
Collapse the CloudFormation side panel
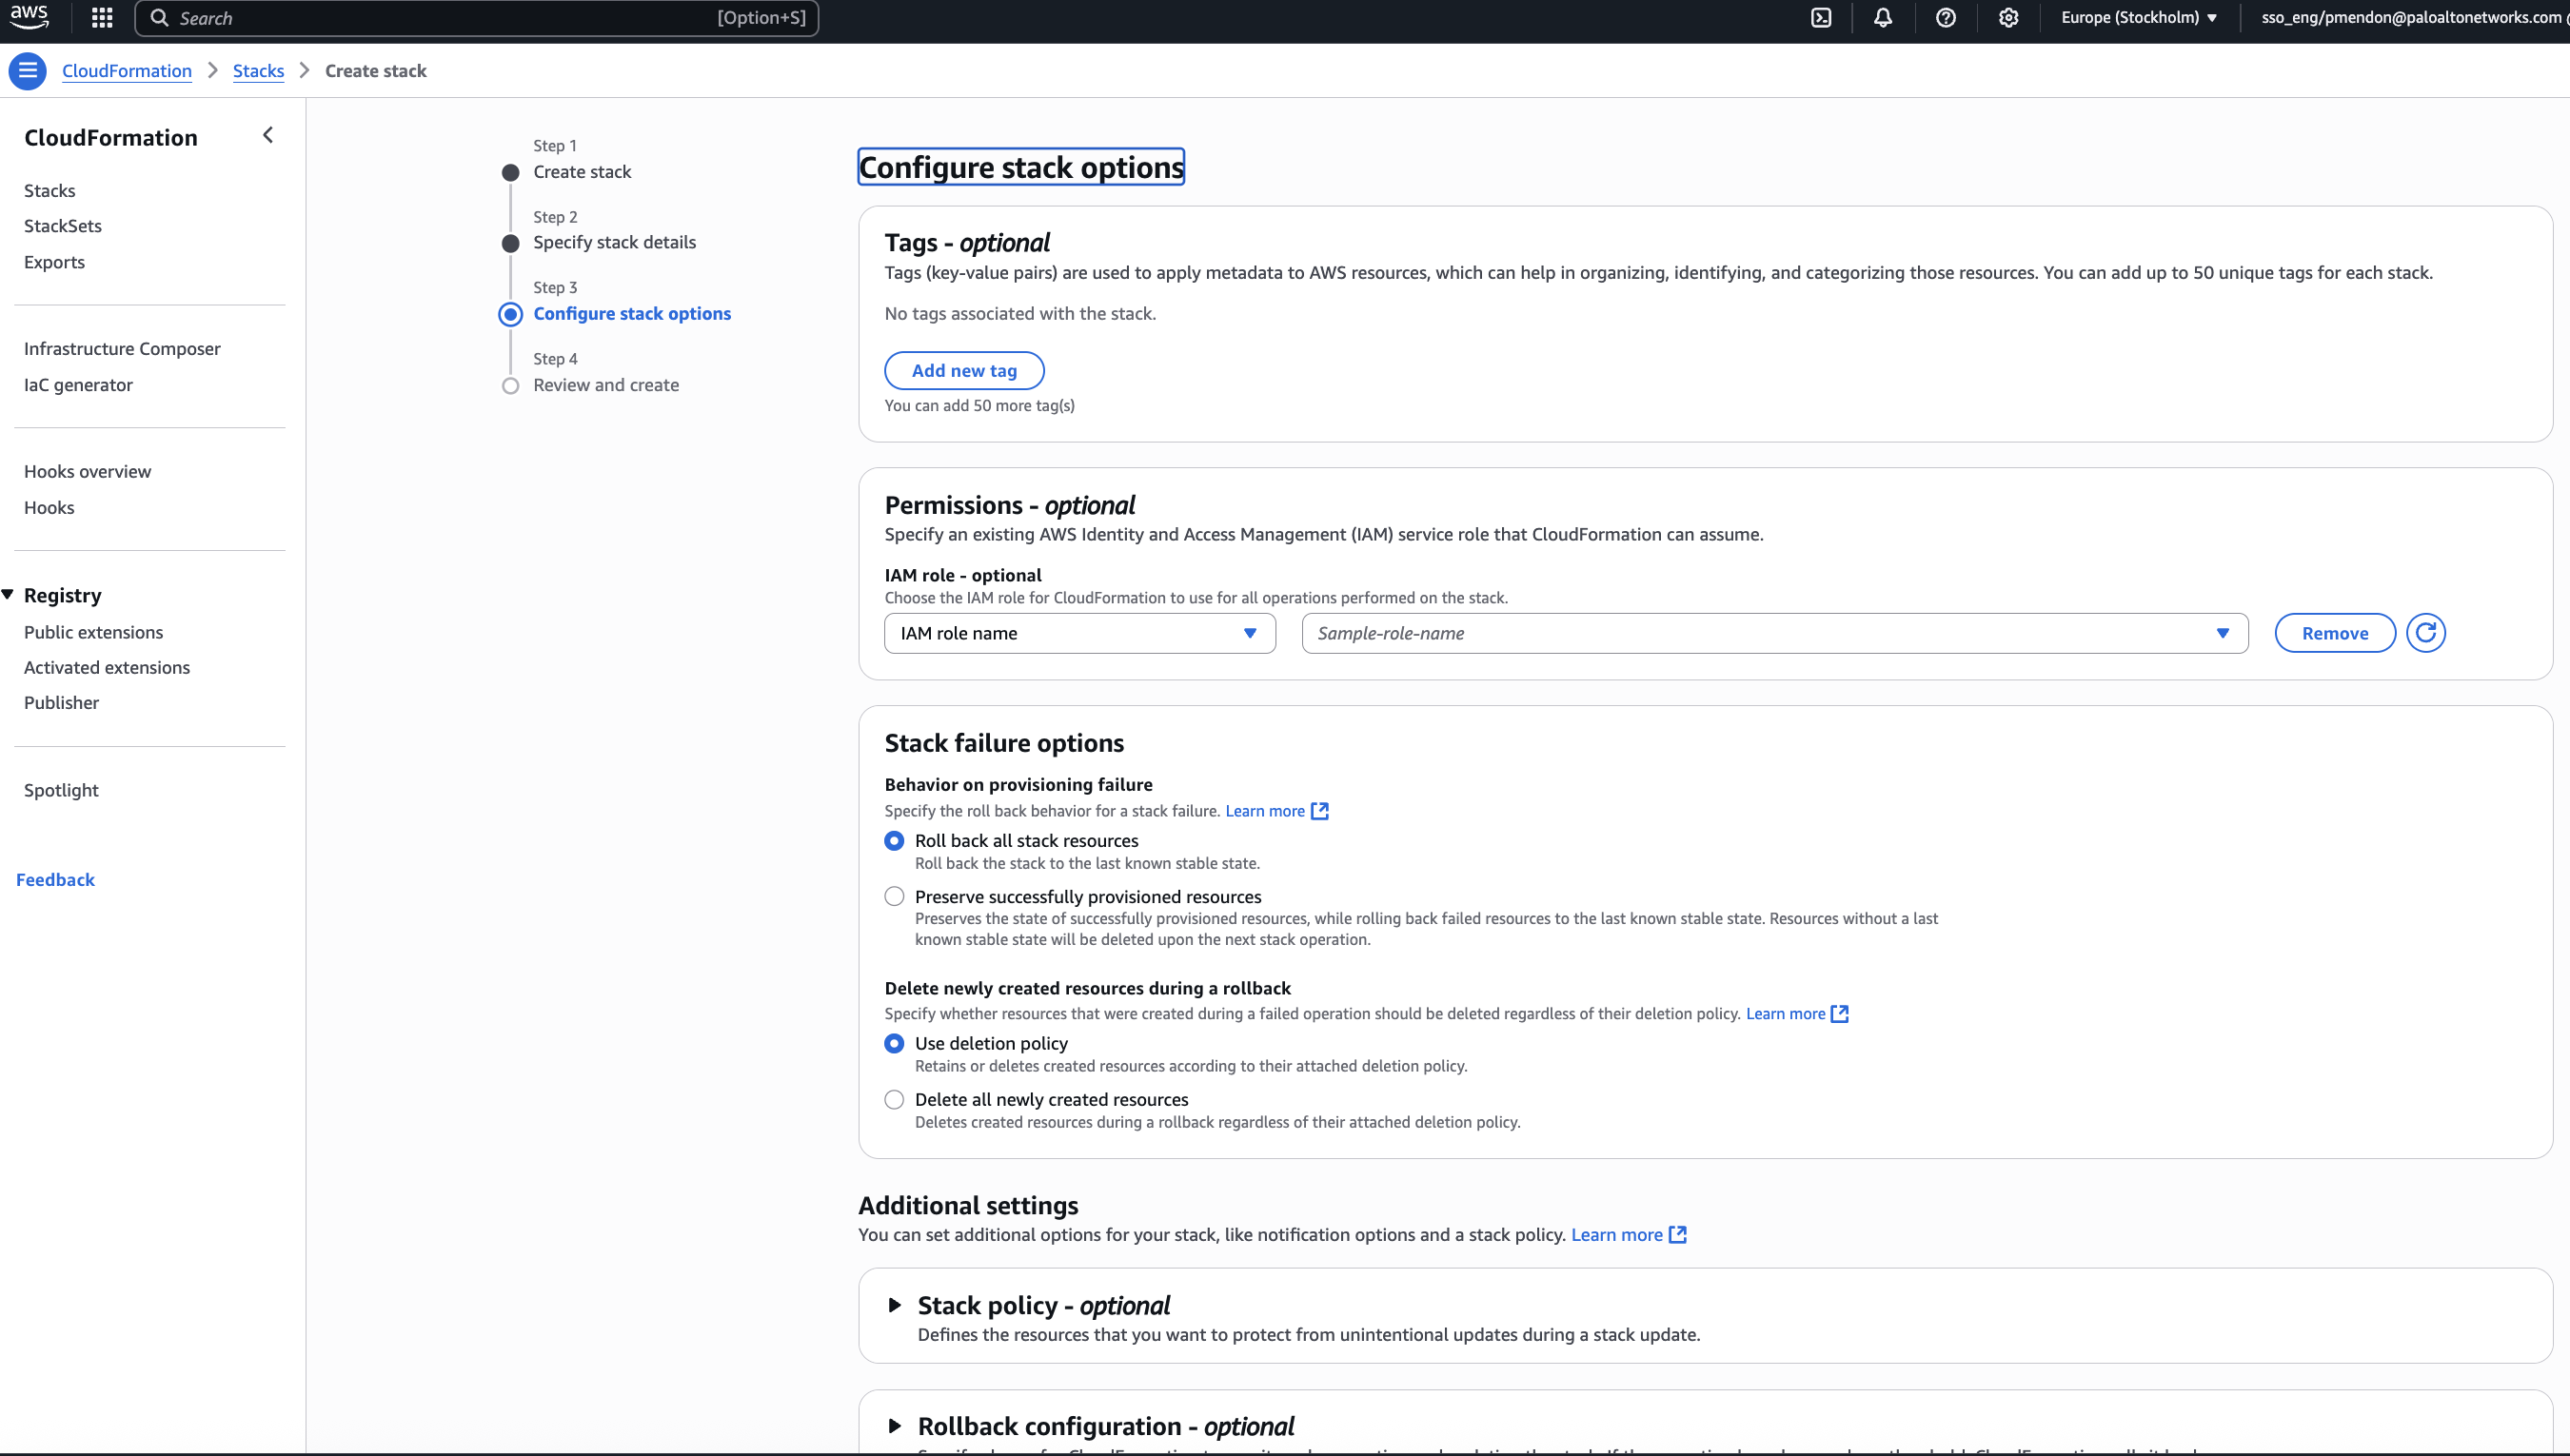(x=268, y=135)
